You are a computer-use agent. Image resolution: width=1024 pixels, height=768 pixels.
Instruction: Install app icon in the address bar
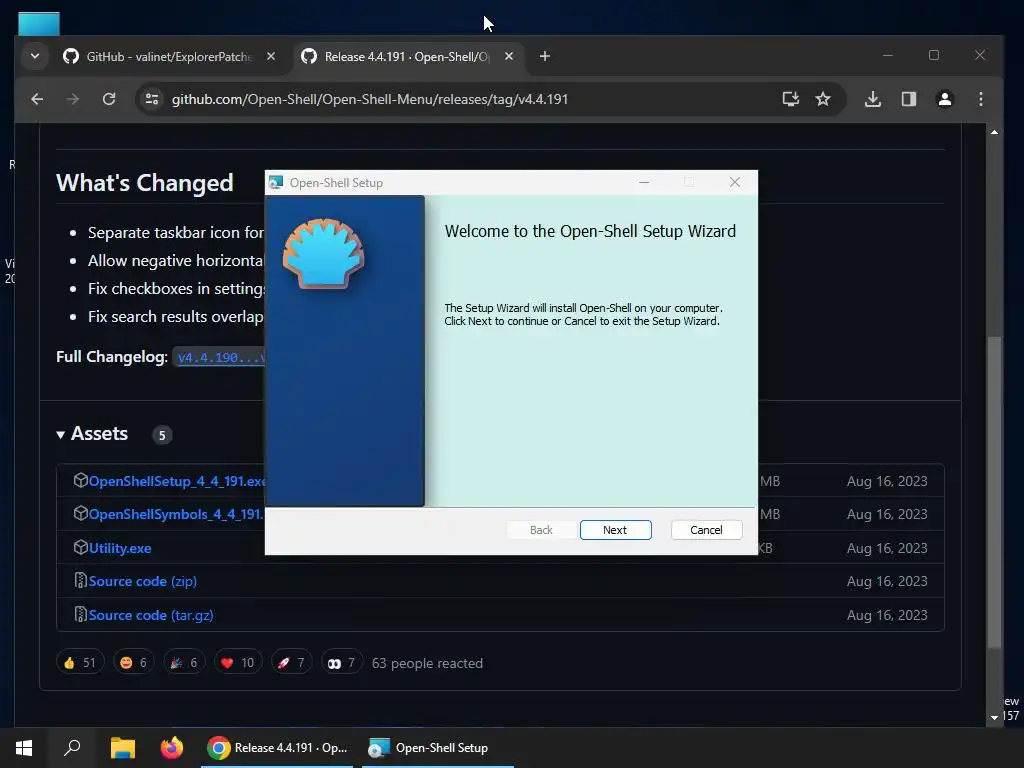pos(791,99)
